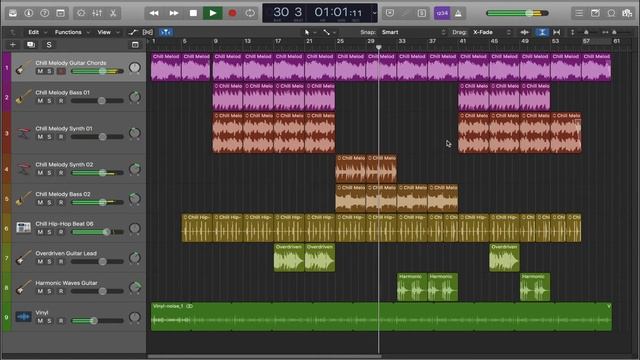Screen dimensions: 640x360
Task: Select the first Overdriven region on track 7
Action: 289,258
